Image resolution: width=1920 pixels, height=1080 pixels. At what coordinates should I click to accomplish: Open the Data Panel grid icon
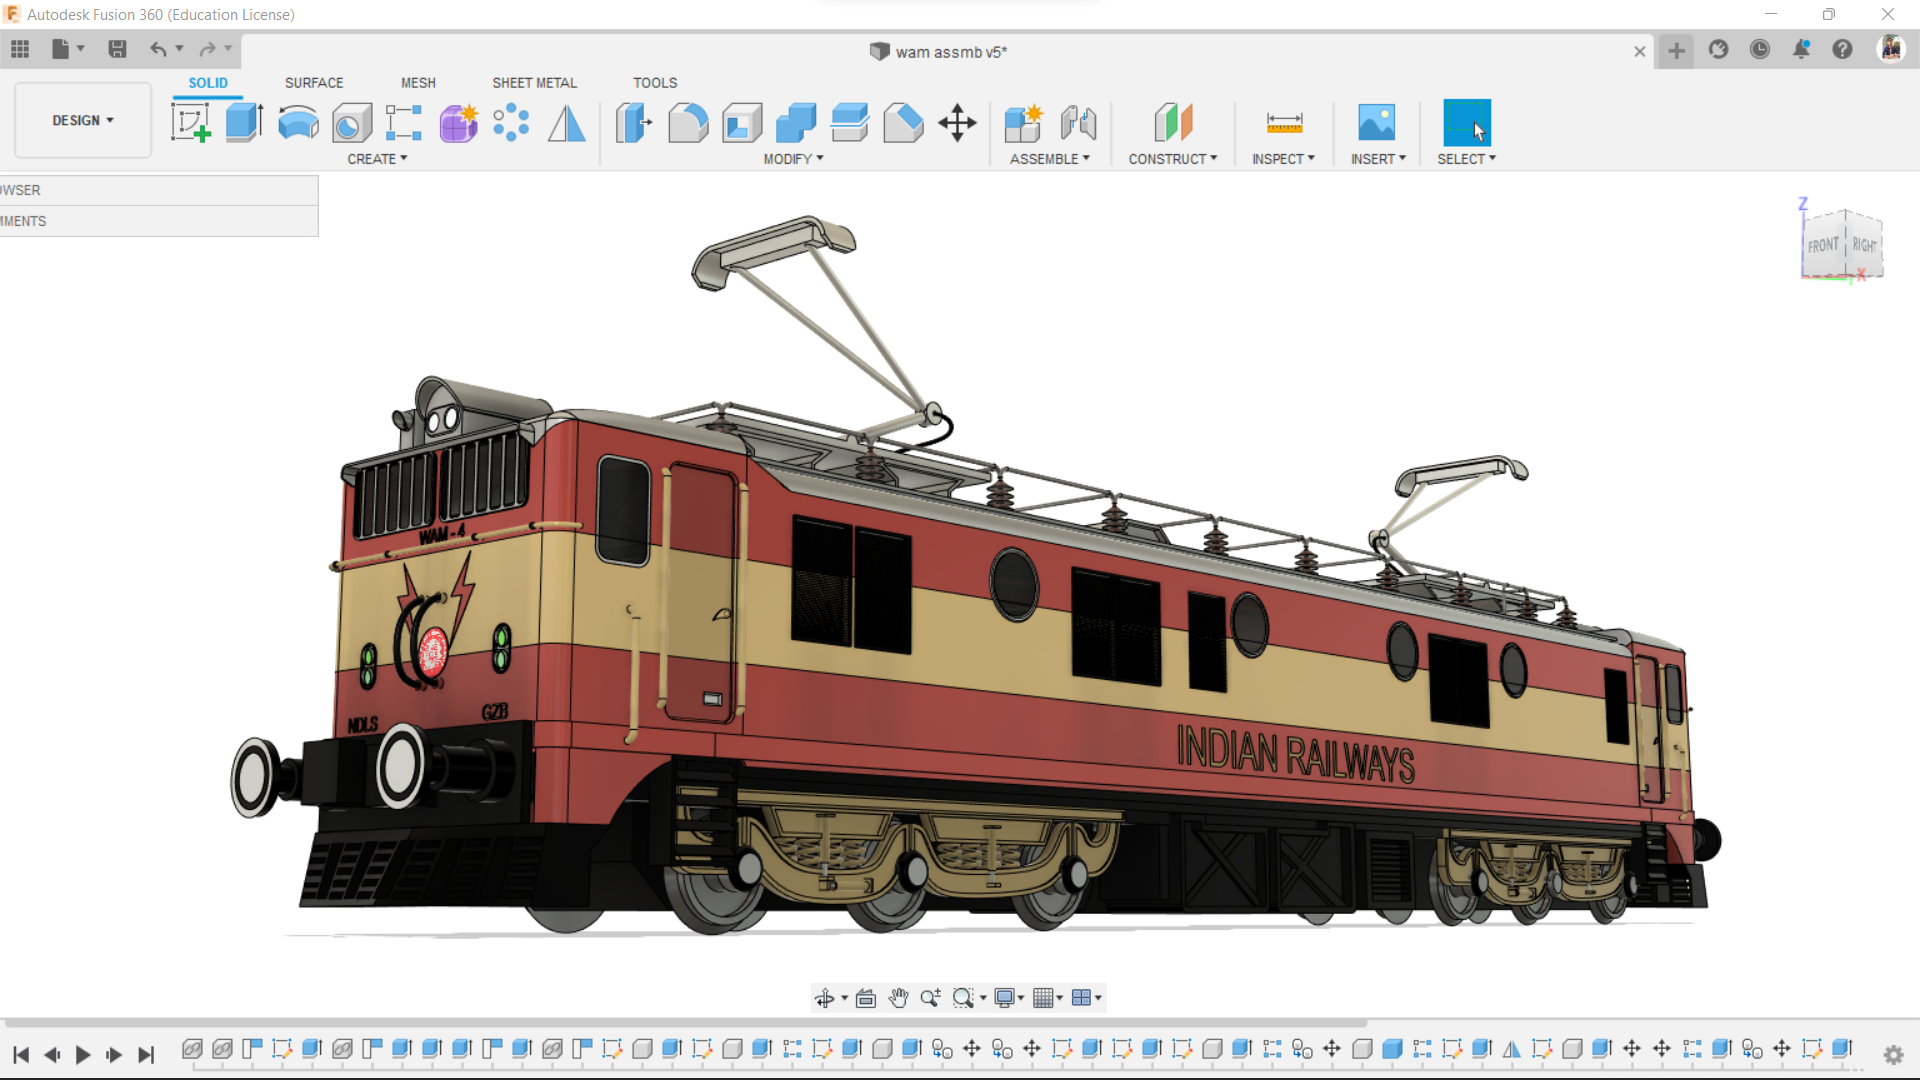pos(20,49)
